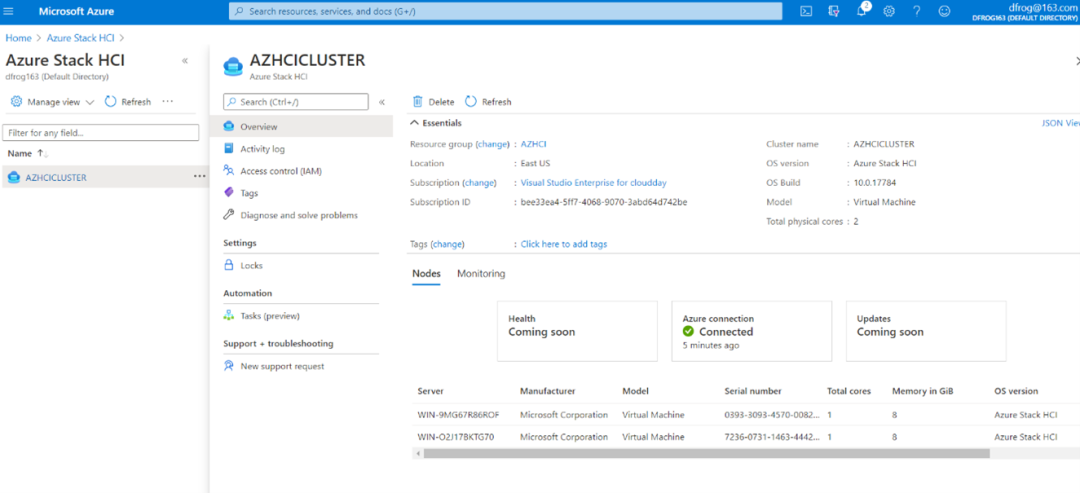Click the Refresh icon in the cluster toolbar
The width and height of the screenshot is (1080, 493).
pos(470,101)
